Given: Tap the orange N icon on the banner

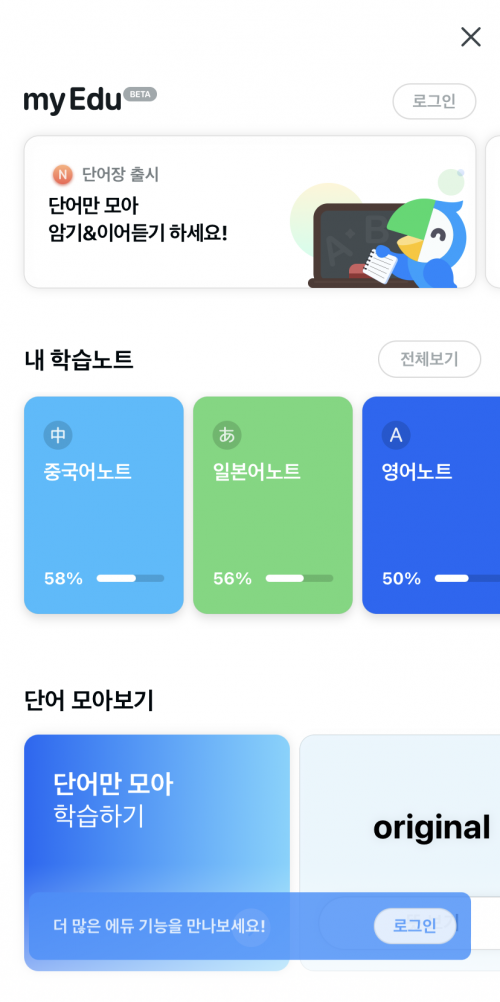Looking at the screenshot, I should pos(63,174).
